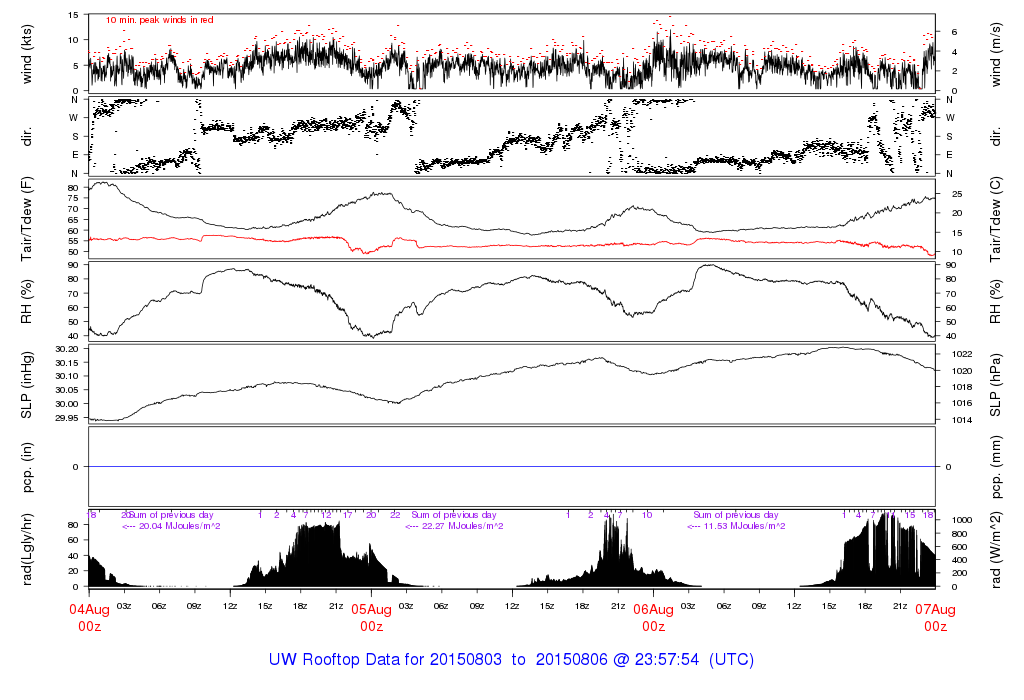The height and width of the screenshot is (700, 1024).
Task: Click the "rad (W/m^2)" axis label
Action: click(996, 548)
